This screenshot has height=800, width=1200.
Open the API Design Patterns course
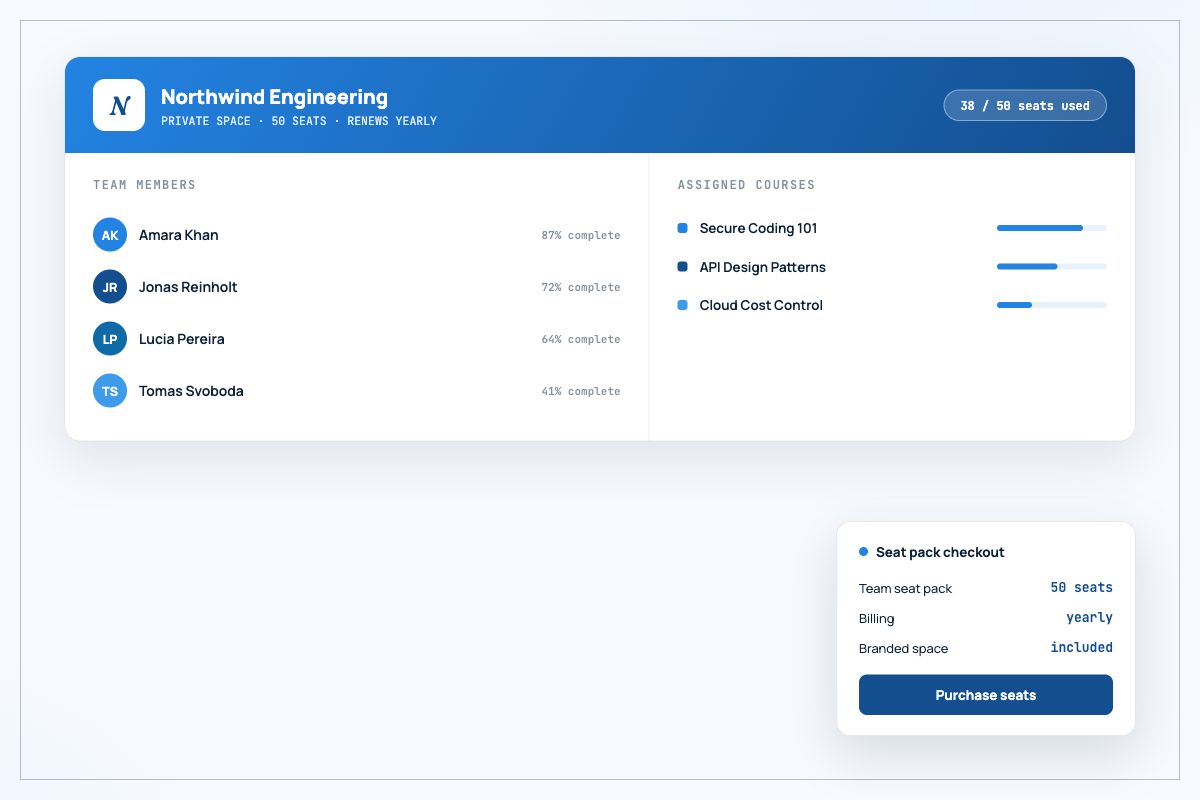point(763,267)
